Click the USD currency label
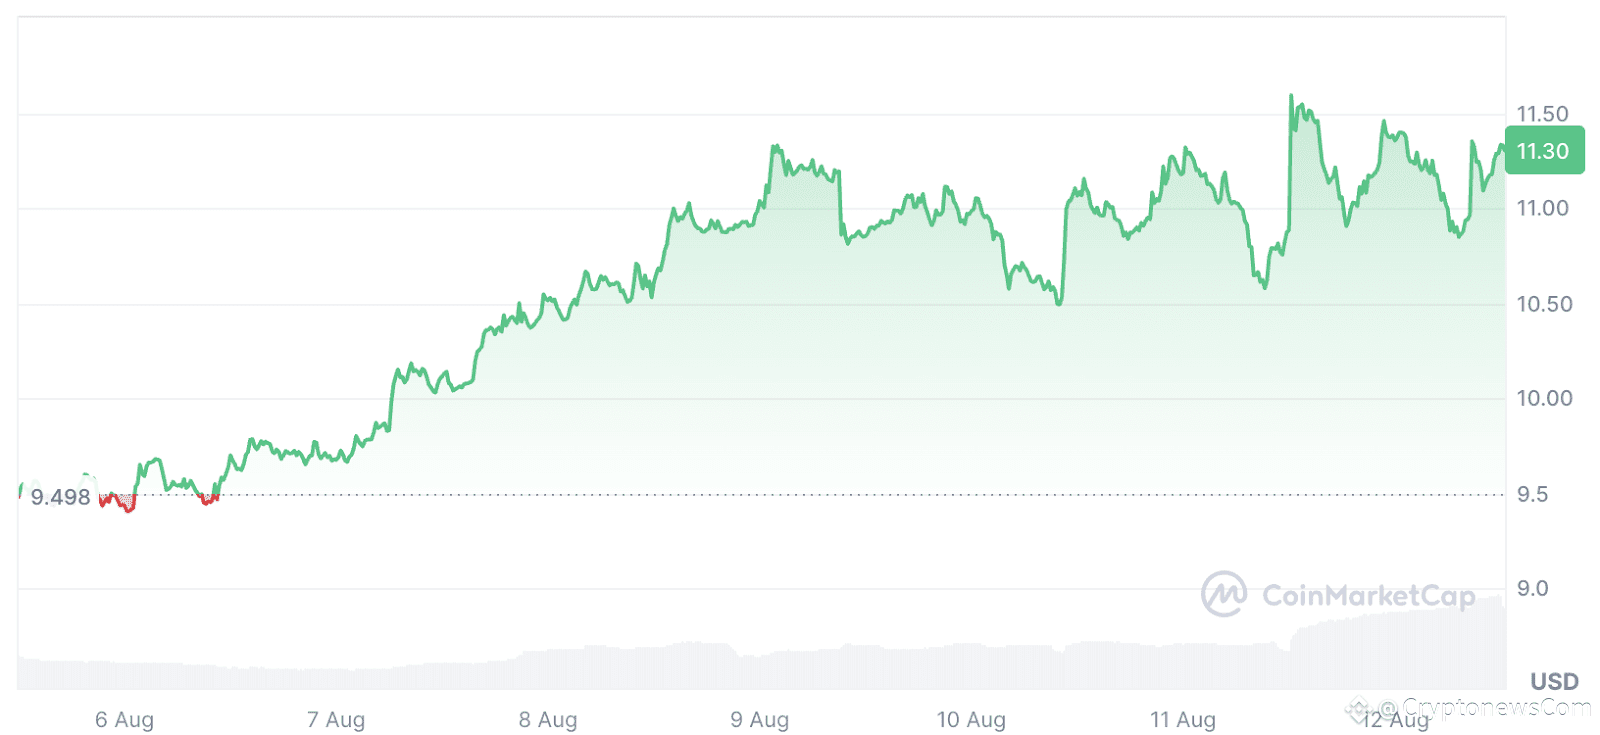 [x=1554, y=681]
